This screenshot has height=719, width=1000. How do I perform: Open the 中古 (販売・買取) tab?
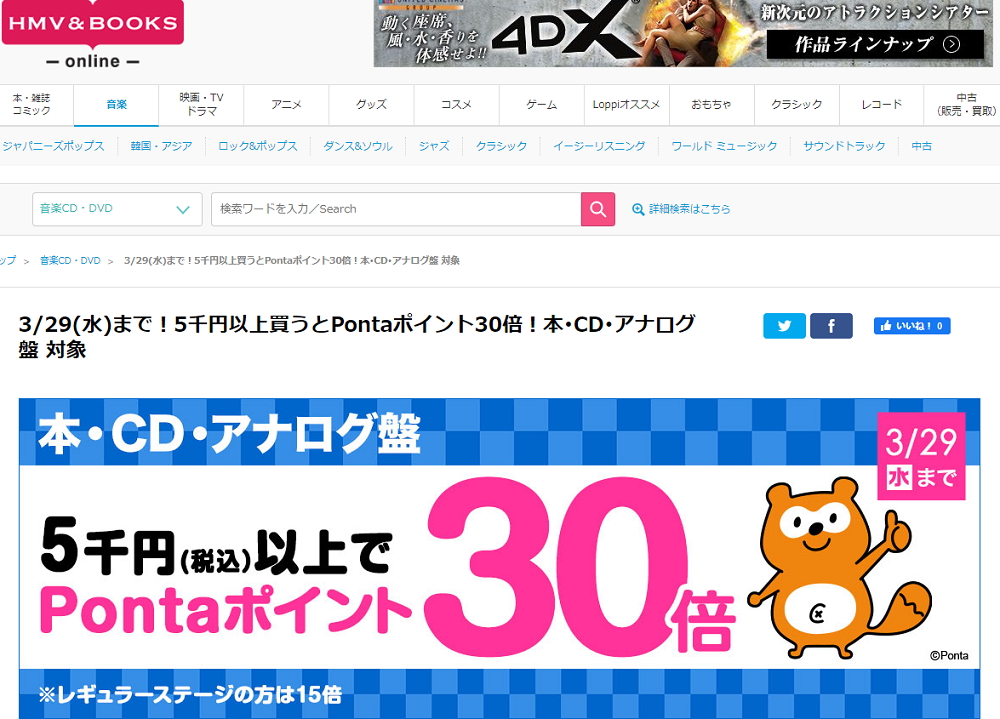[963, 105]
